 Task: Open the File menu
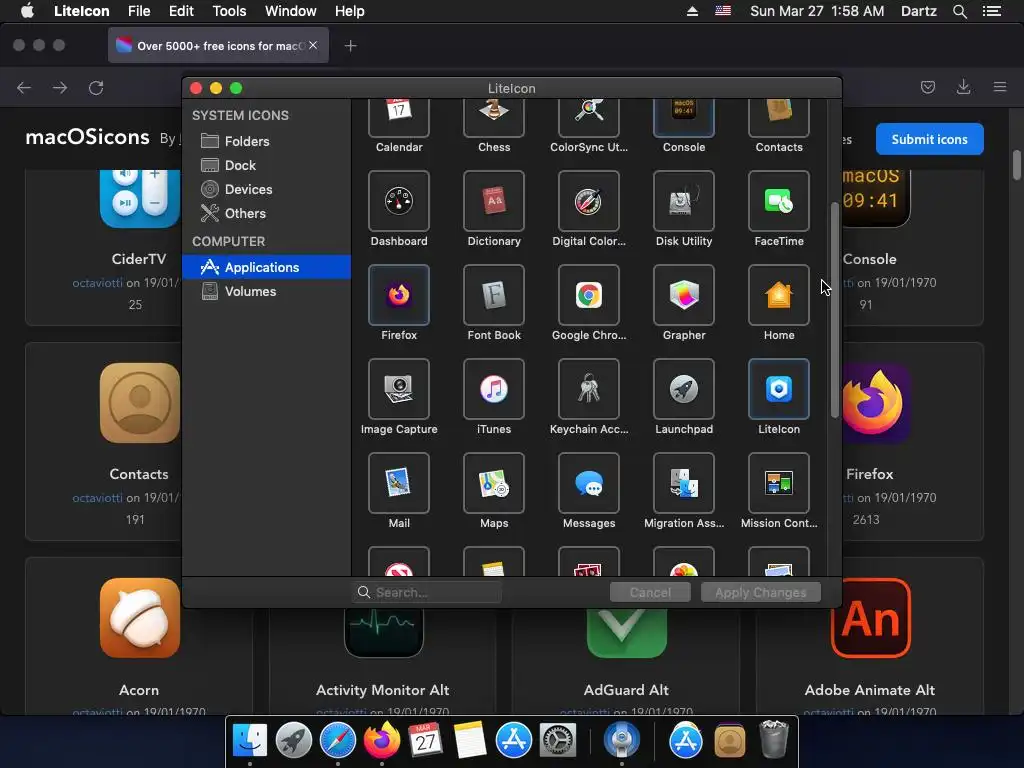click(138, 11)
